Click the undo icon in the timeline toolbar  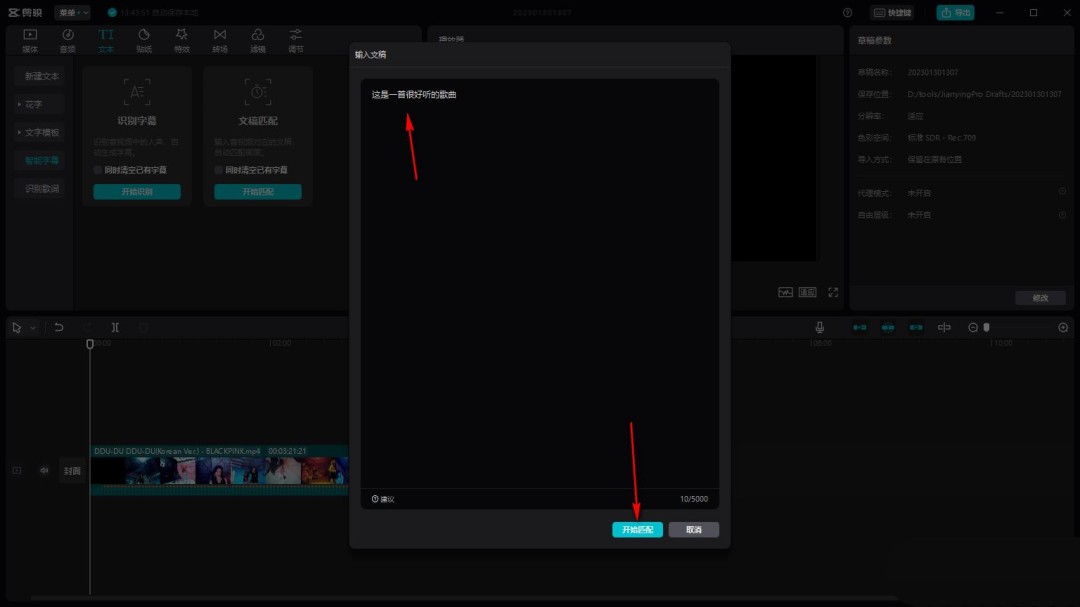60,327
